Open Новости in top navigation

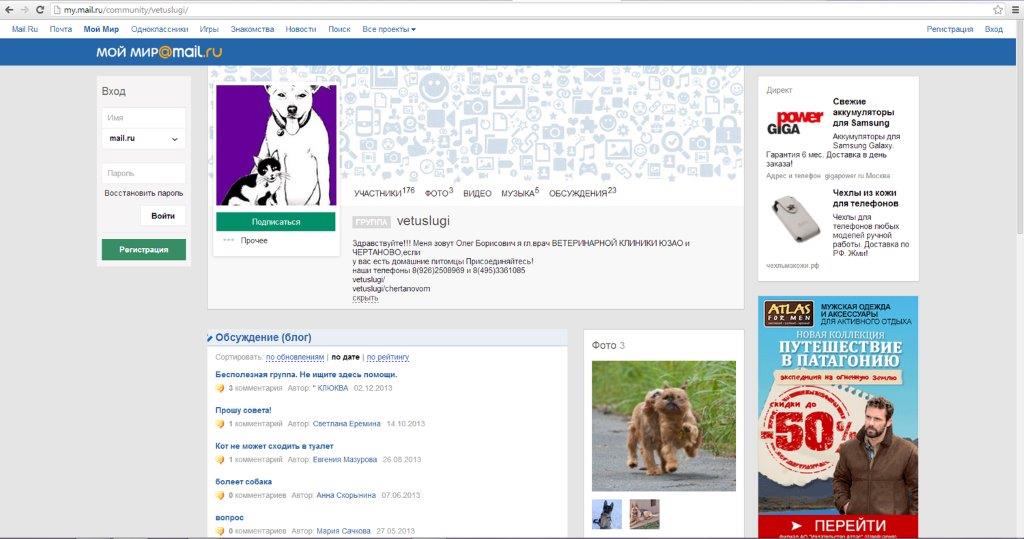click(300, 29)
